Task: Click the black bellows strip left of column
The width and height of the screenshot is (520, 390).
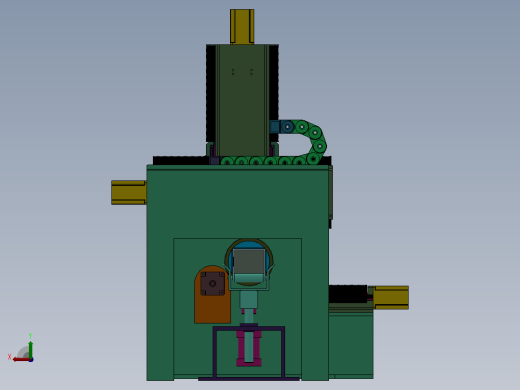Action: [x=181, y=160]
